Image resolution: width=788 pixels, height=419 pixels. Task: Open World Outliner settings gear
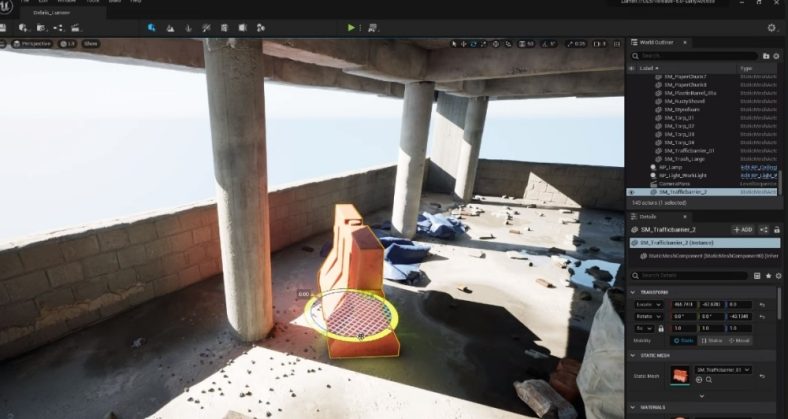[776, 56]
